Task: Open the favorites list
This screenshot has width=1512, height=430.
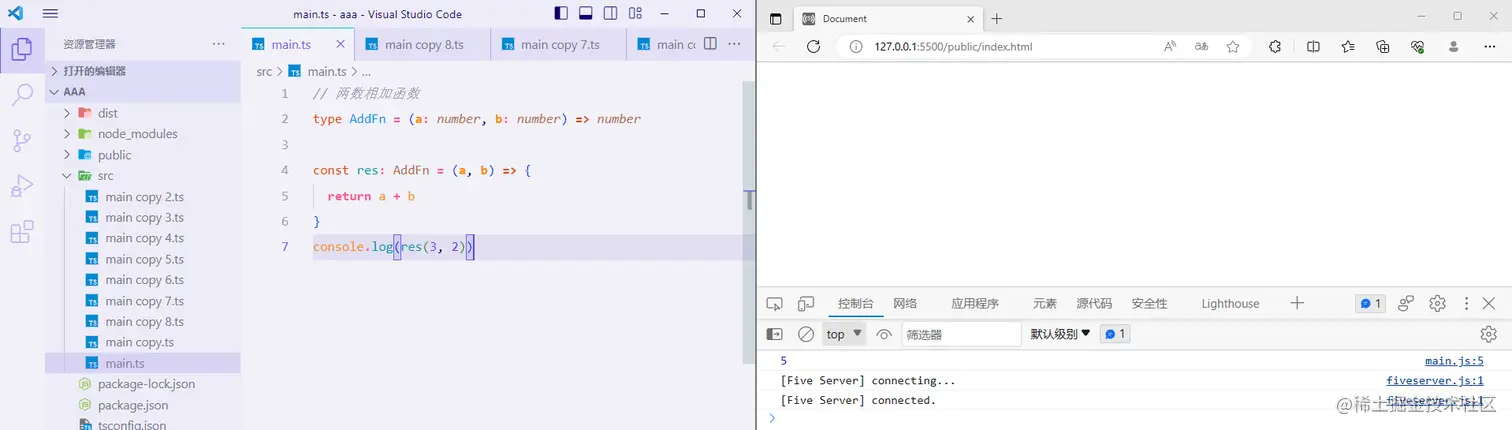Action: click(x=1348, y=47)
